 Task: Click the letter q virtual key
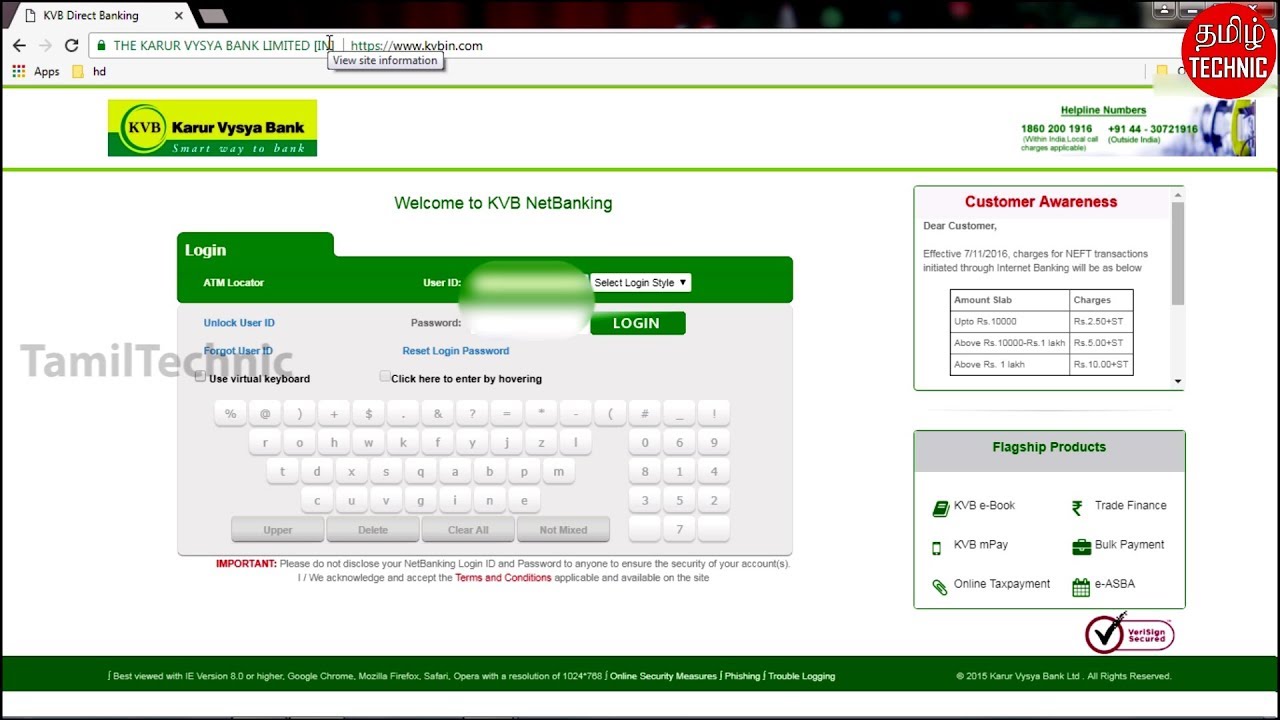point(420,472)
